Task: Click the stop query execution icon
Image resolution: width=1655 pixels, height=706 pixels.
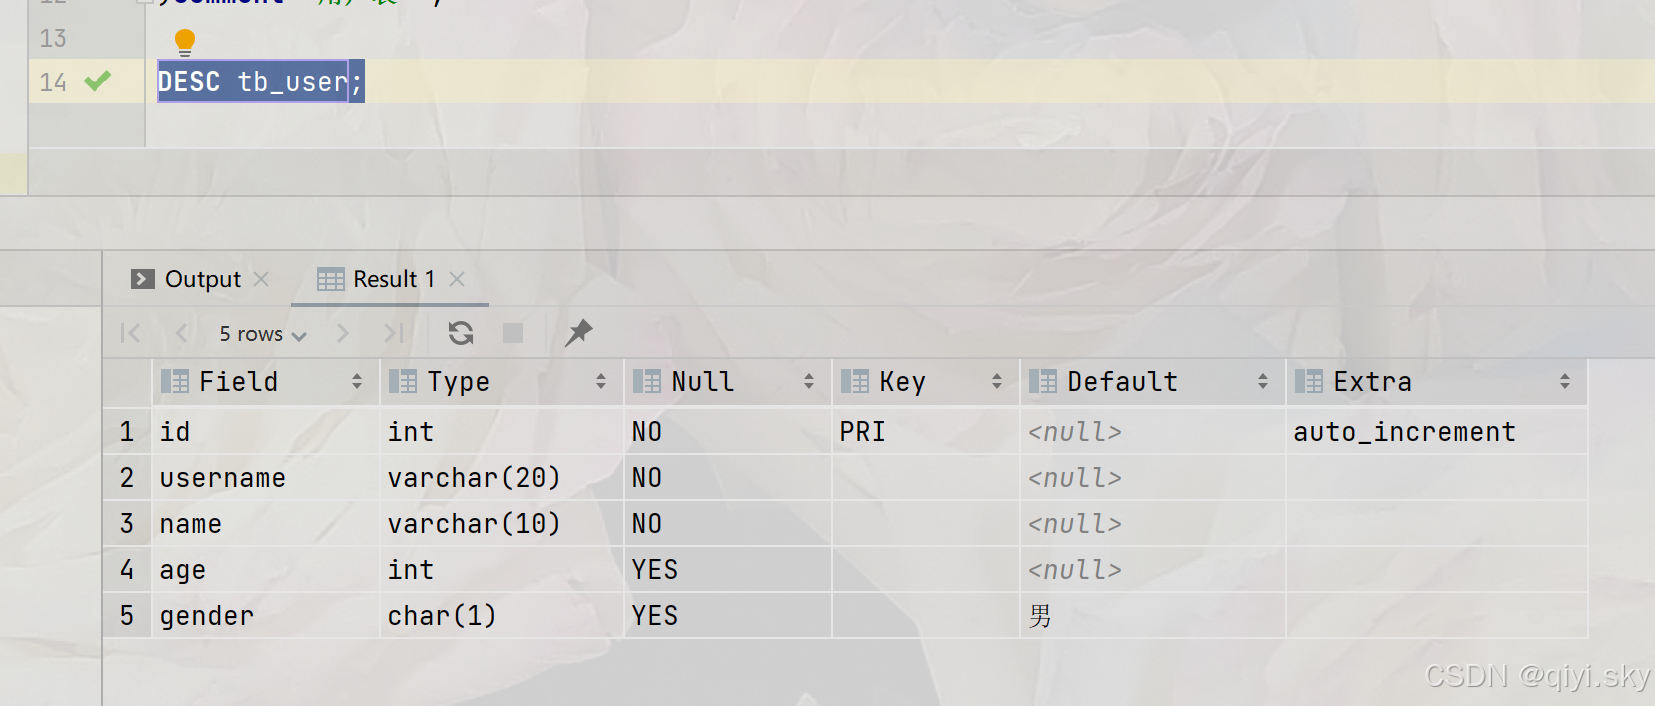Action: point(513,333)
